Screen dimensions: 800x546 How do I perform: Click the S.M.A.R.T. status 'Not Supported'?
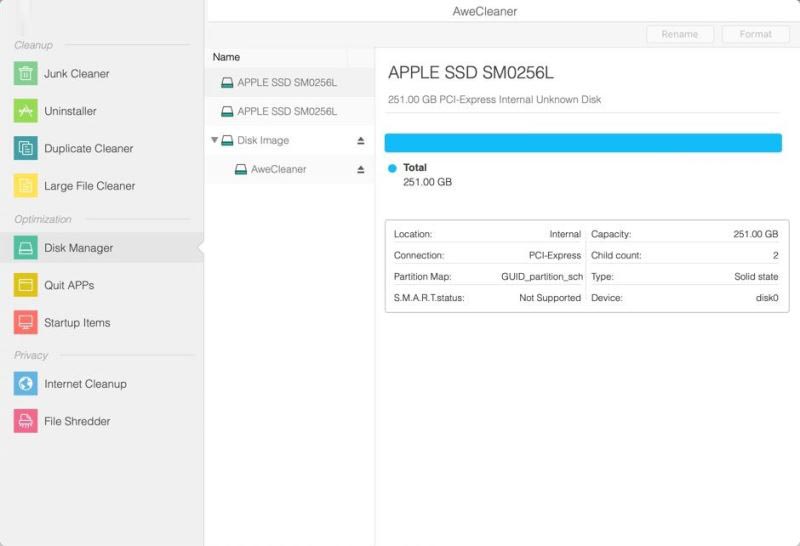[x=550, y=297]
